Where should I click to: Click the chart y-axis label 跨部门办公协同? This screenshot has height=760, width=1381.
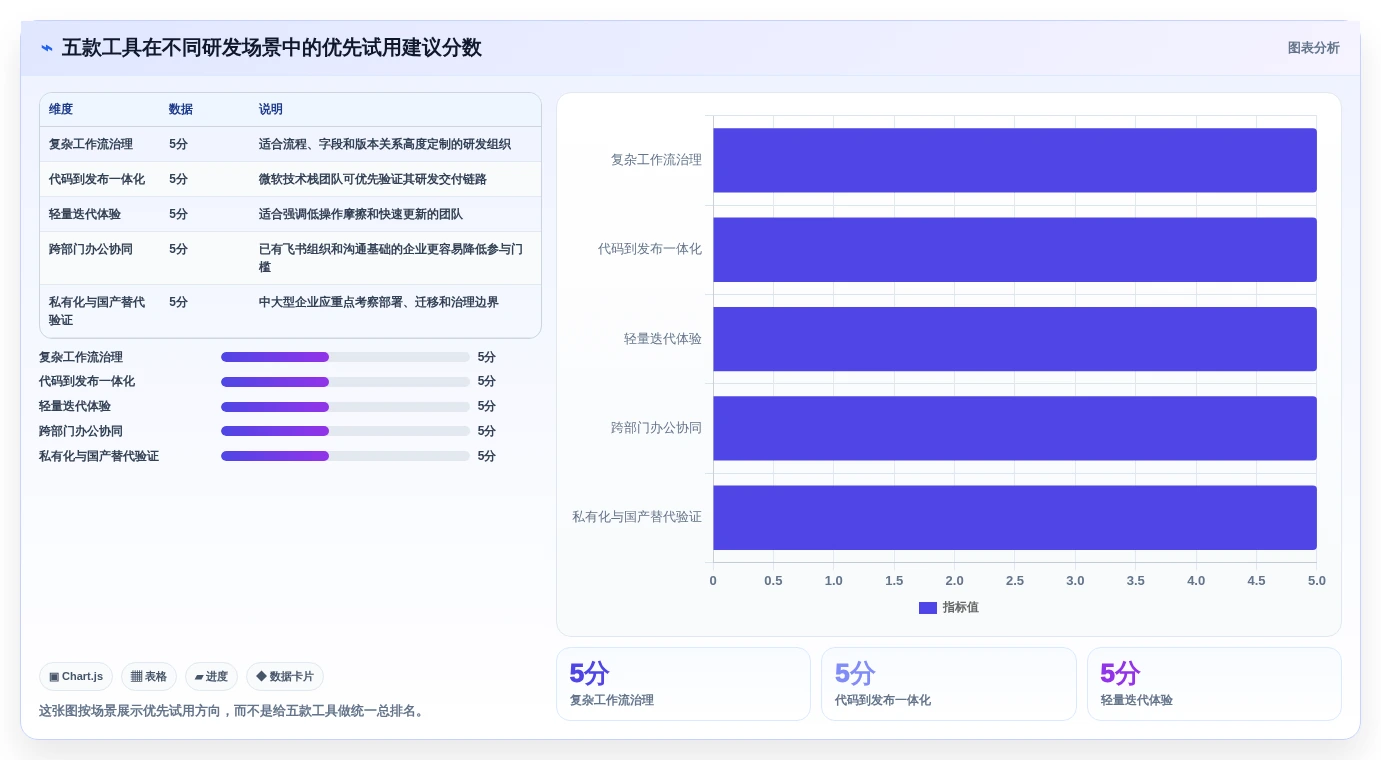tap(656, 428)
